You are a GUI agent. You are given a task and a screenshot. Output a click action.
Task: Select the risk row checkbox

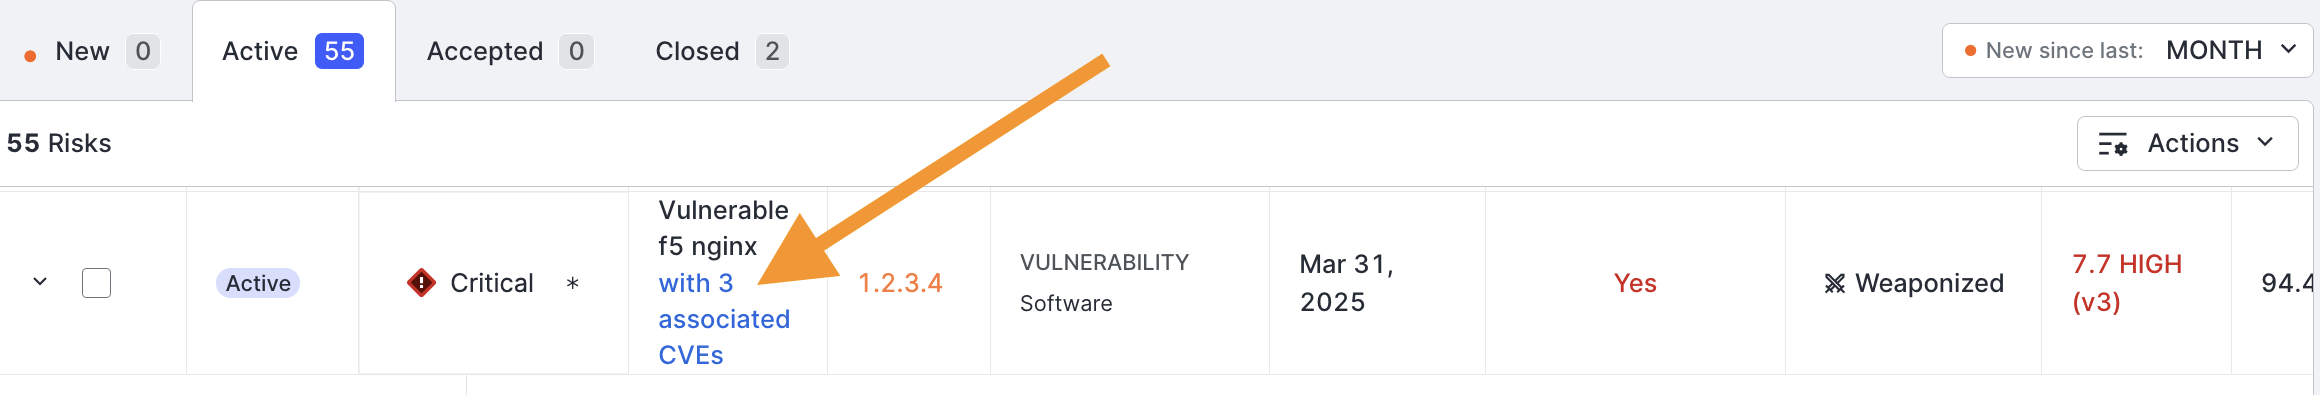coord(96,283)
